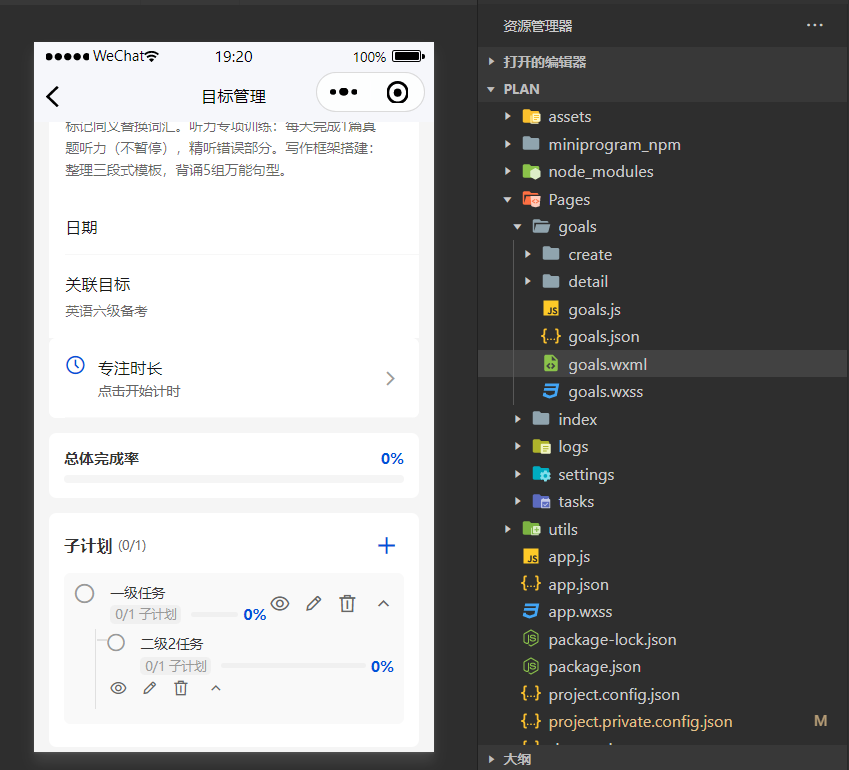Click the node_modules folder icon
Screen dimensions: 849x770
[x=531, y=172]
